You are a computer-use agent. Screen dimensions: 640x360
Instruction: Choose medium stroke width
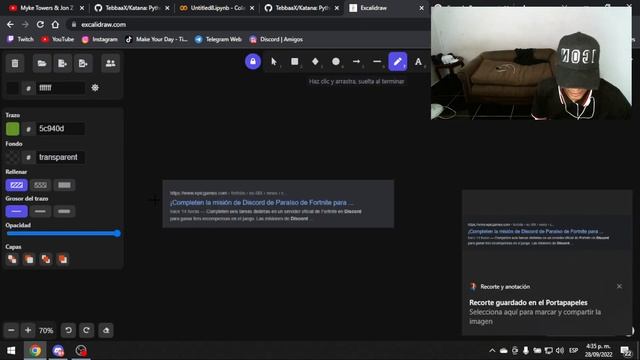coord(40,211)
